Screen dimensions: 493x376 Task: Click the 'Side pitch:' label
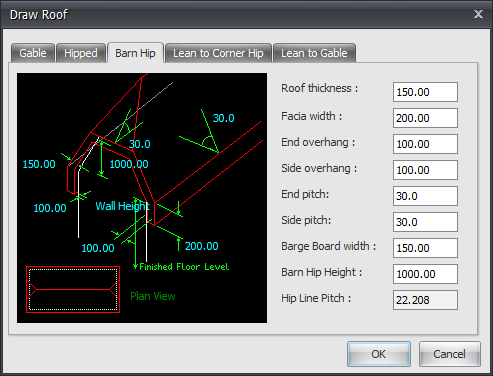(306, 220)
